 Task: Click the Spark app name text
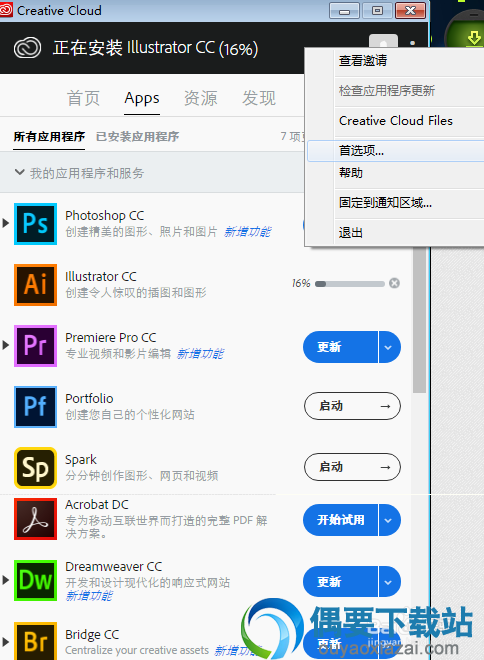[x=81, y=460]
